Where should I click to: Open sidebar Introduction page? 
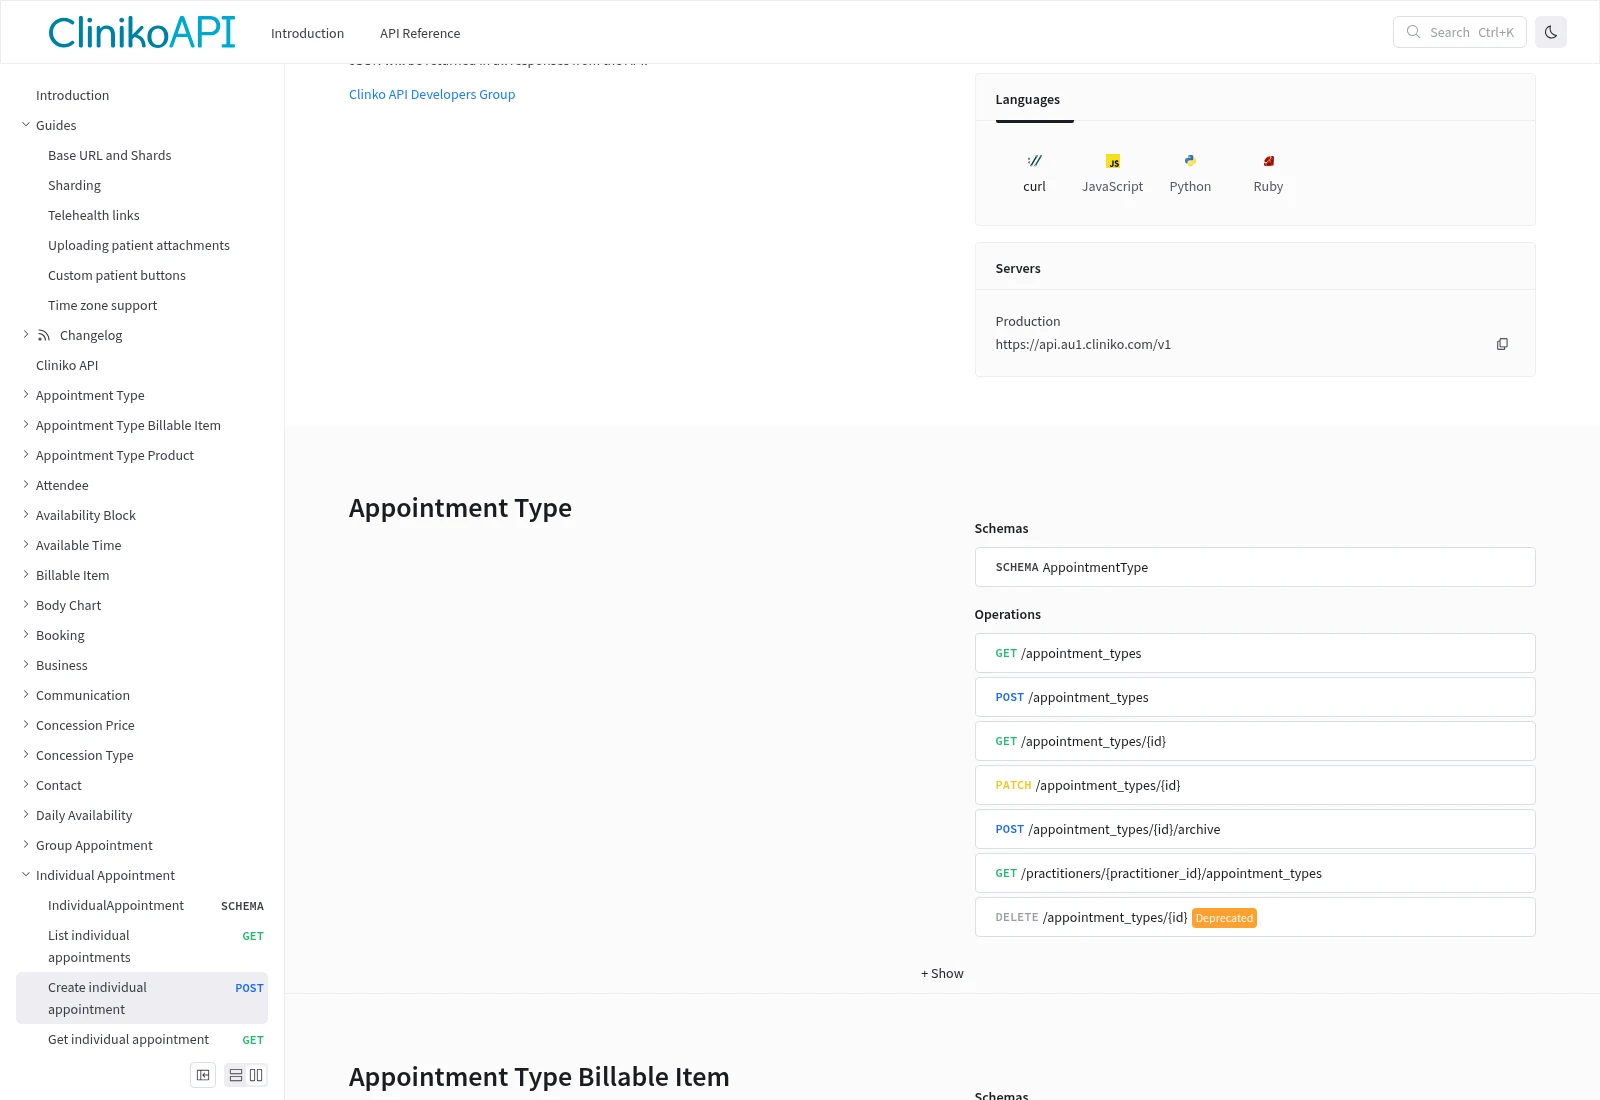click(72, 95)
